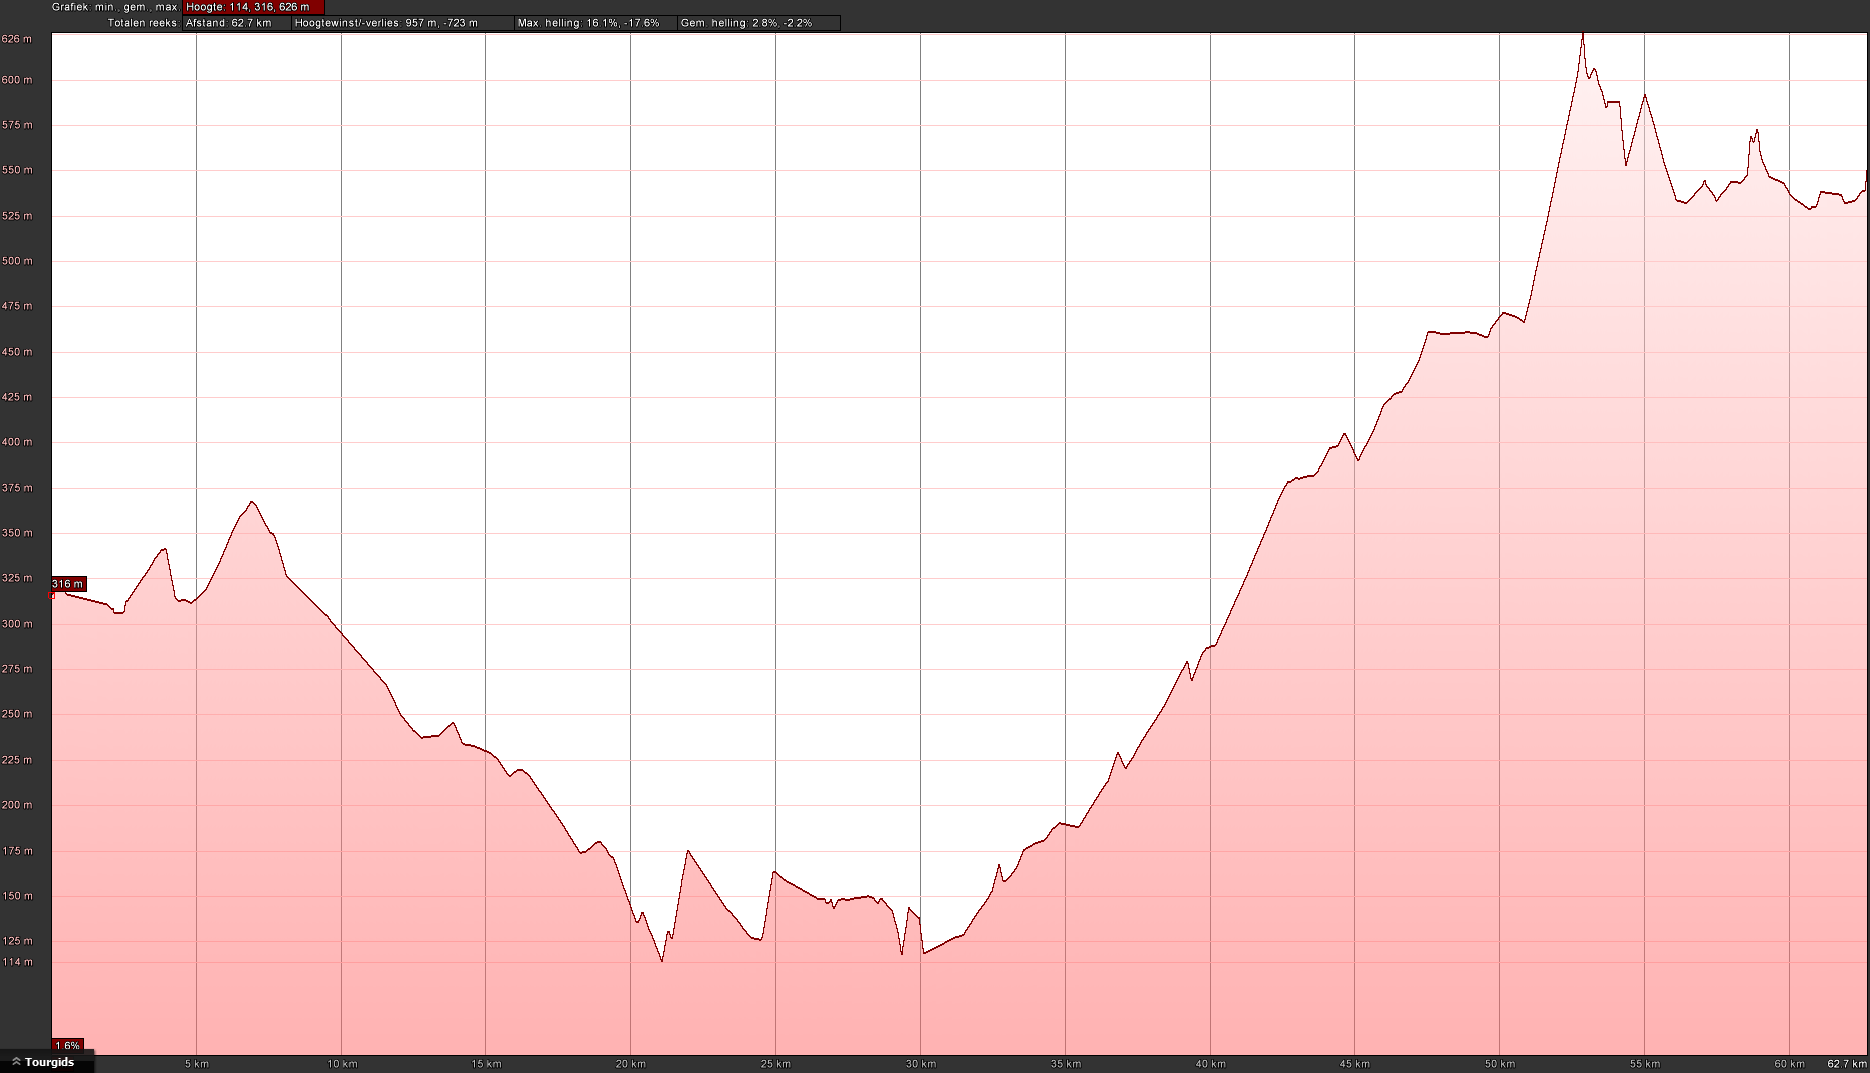
Task: Click the 600 m label on elevation axis
Action: pyautogui.click(x=17, y=80)
